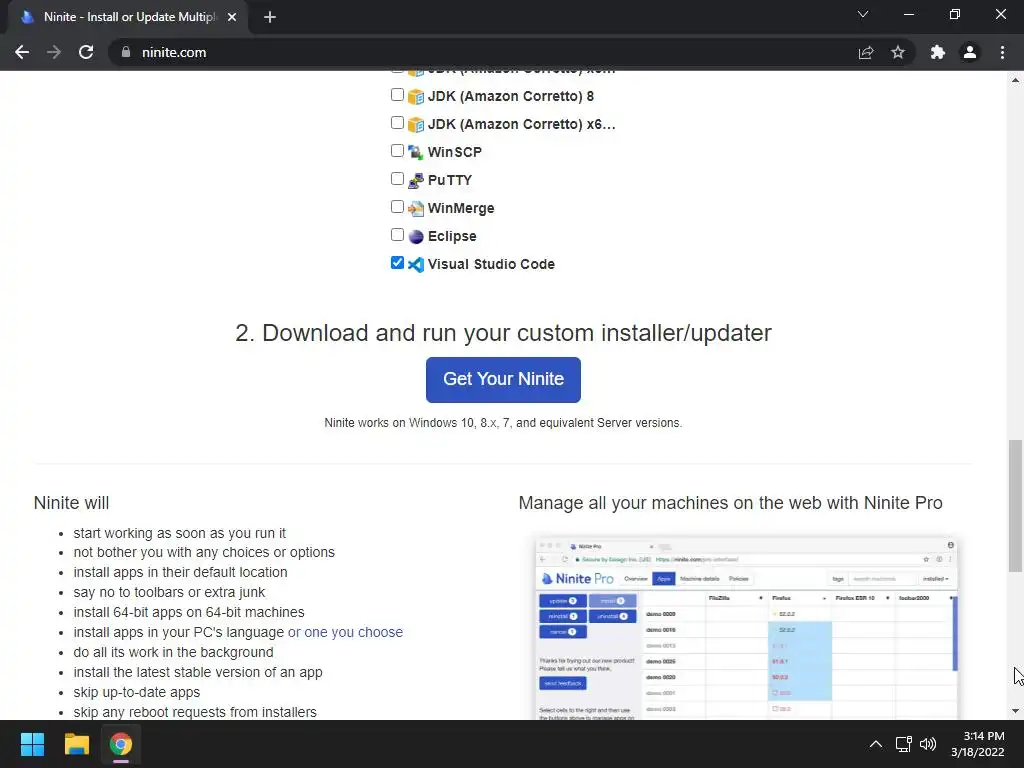Click the 'PuTTY' label

click(x=449, y=180)
